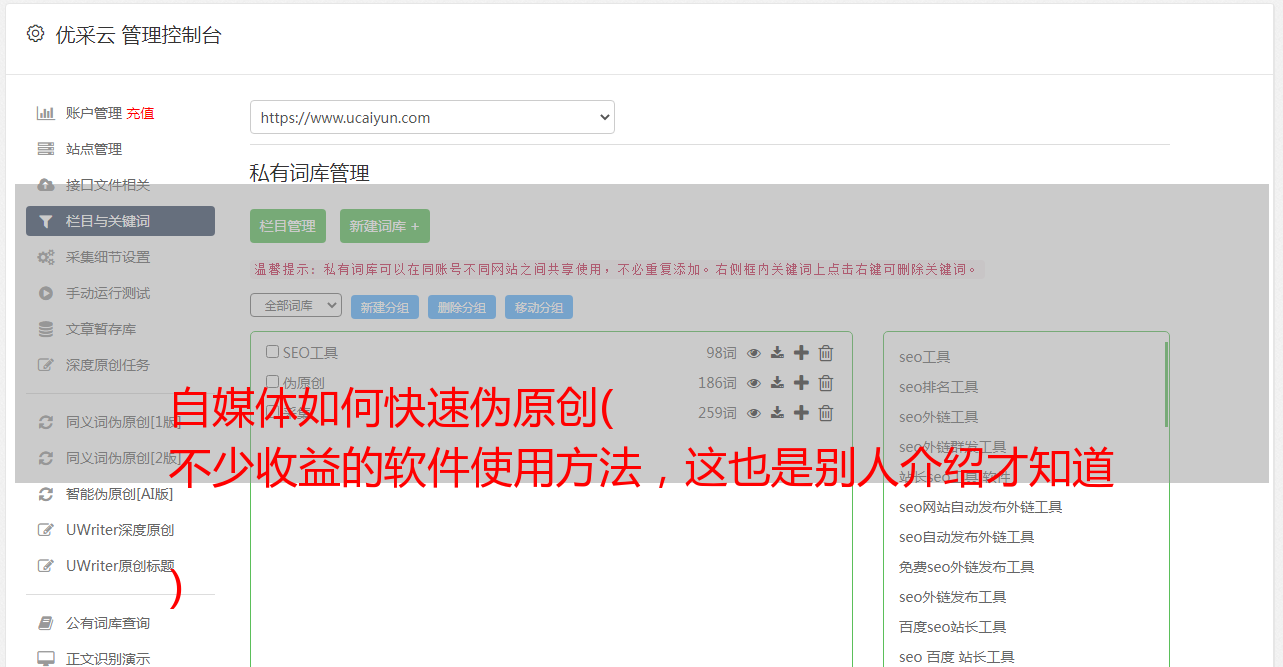Click the database icon for 文章暂存库
Viewport: 1283px width, 667px height.
pyautogui.click(x=46, y=329)
